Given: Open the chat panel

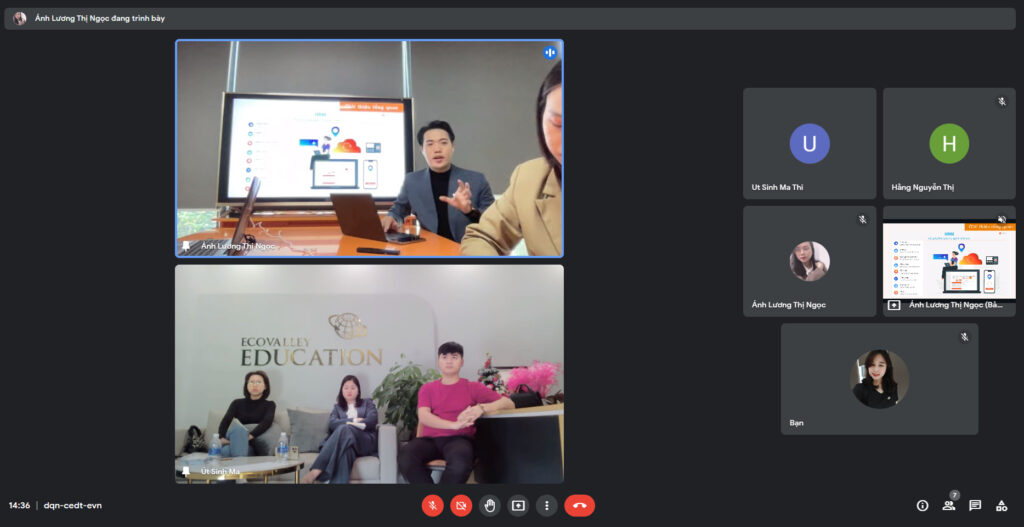Looking at the screenshot, I should [975, 505].
